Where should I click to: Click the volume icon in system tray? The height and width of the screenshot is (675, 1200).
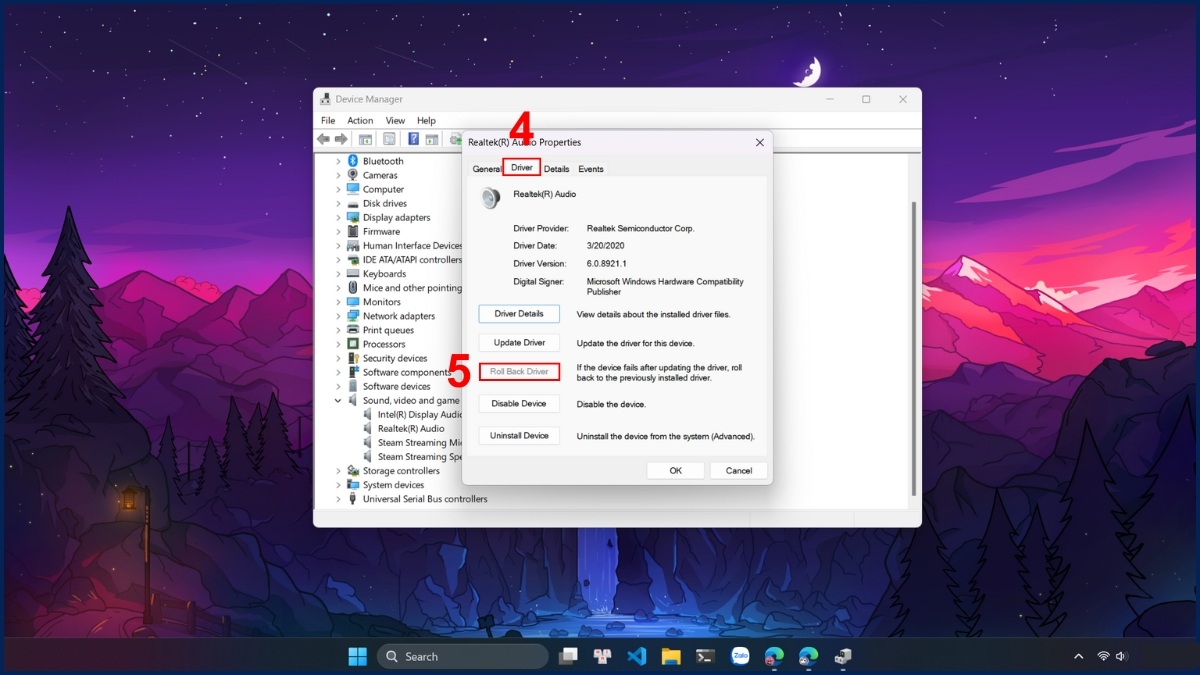[1122, 657]
